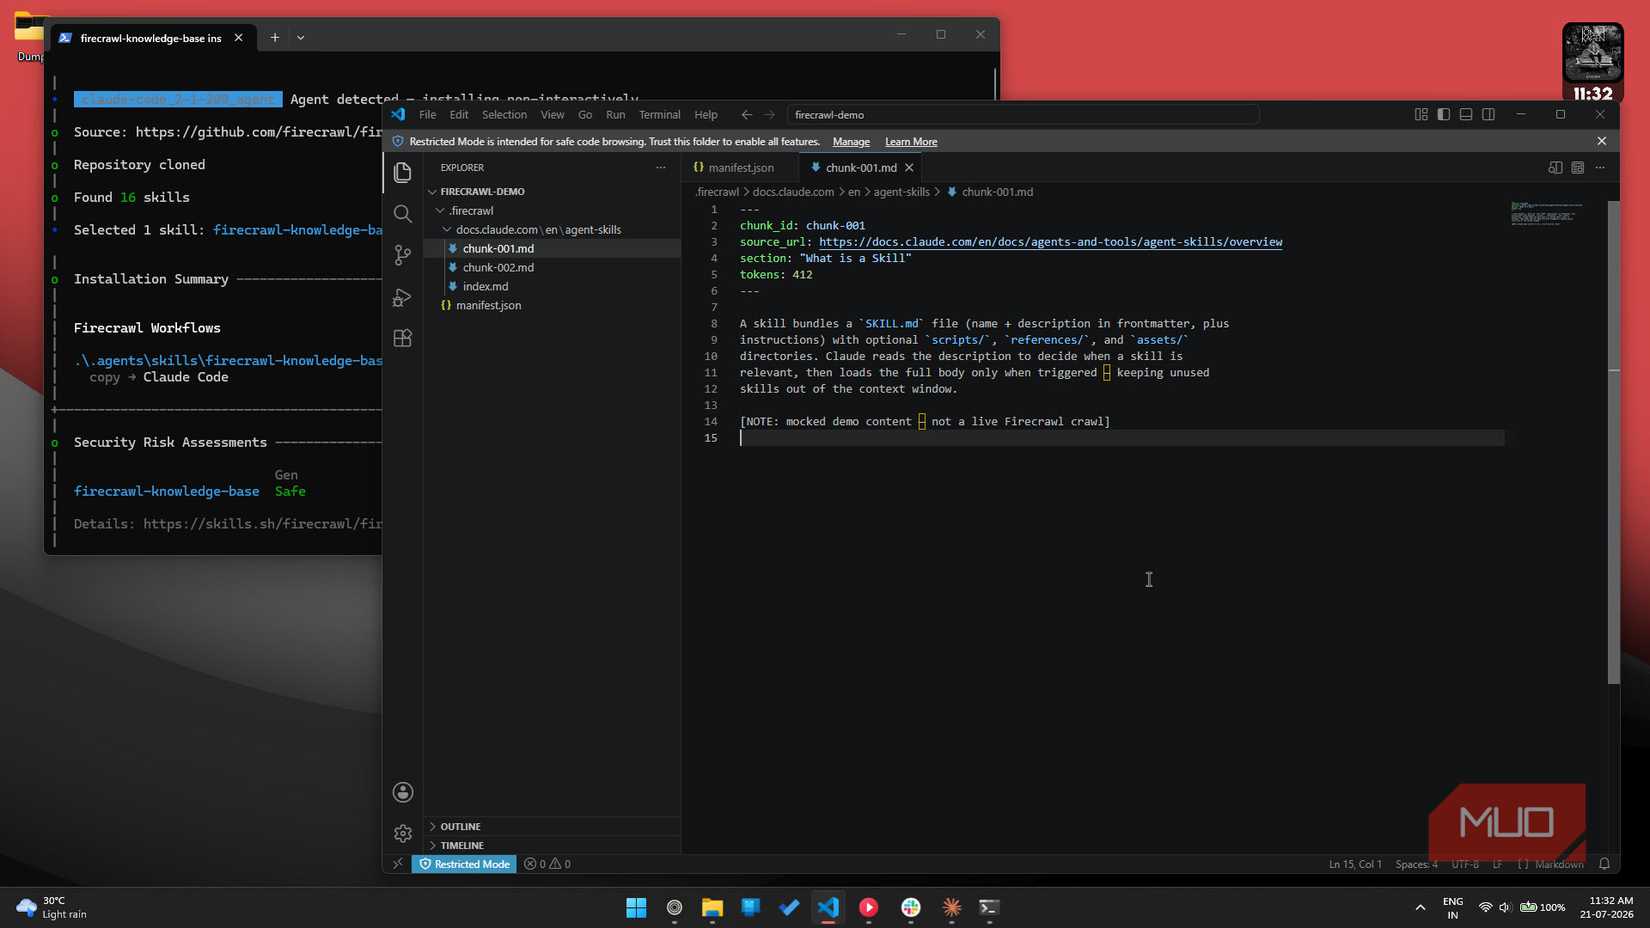Open the Run menu
Viewport: 1650px width, 928px height.
[x=616, y=115]
